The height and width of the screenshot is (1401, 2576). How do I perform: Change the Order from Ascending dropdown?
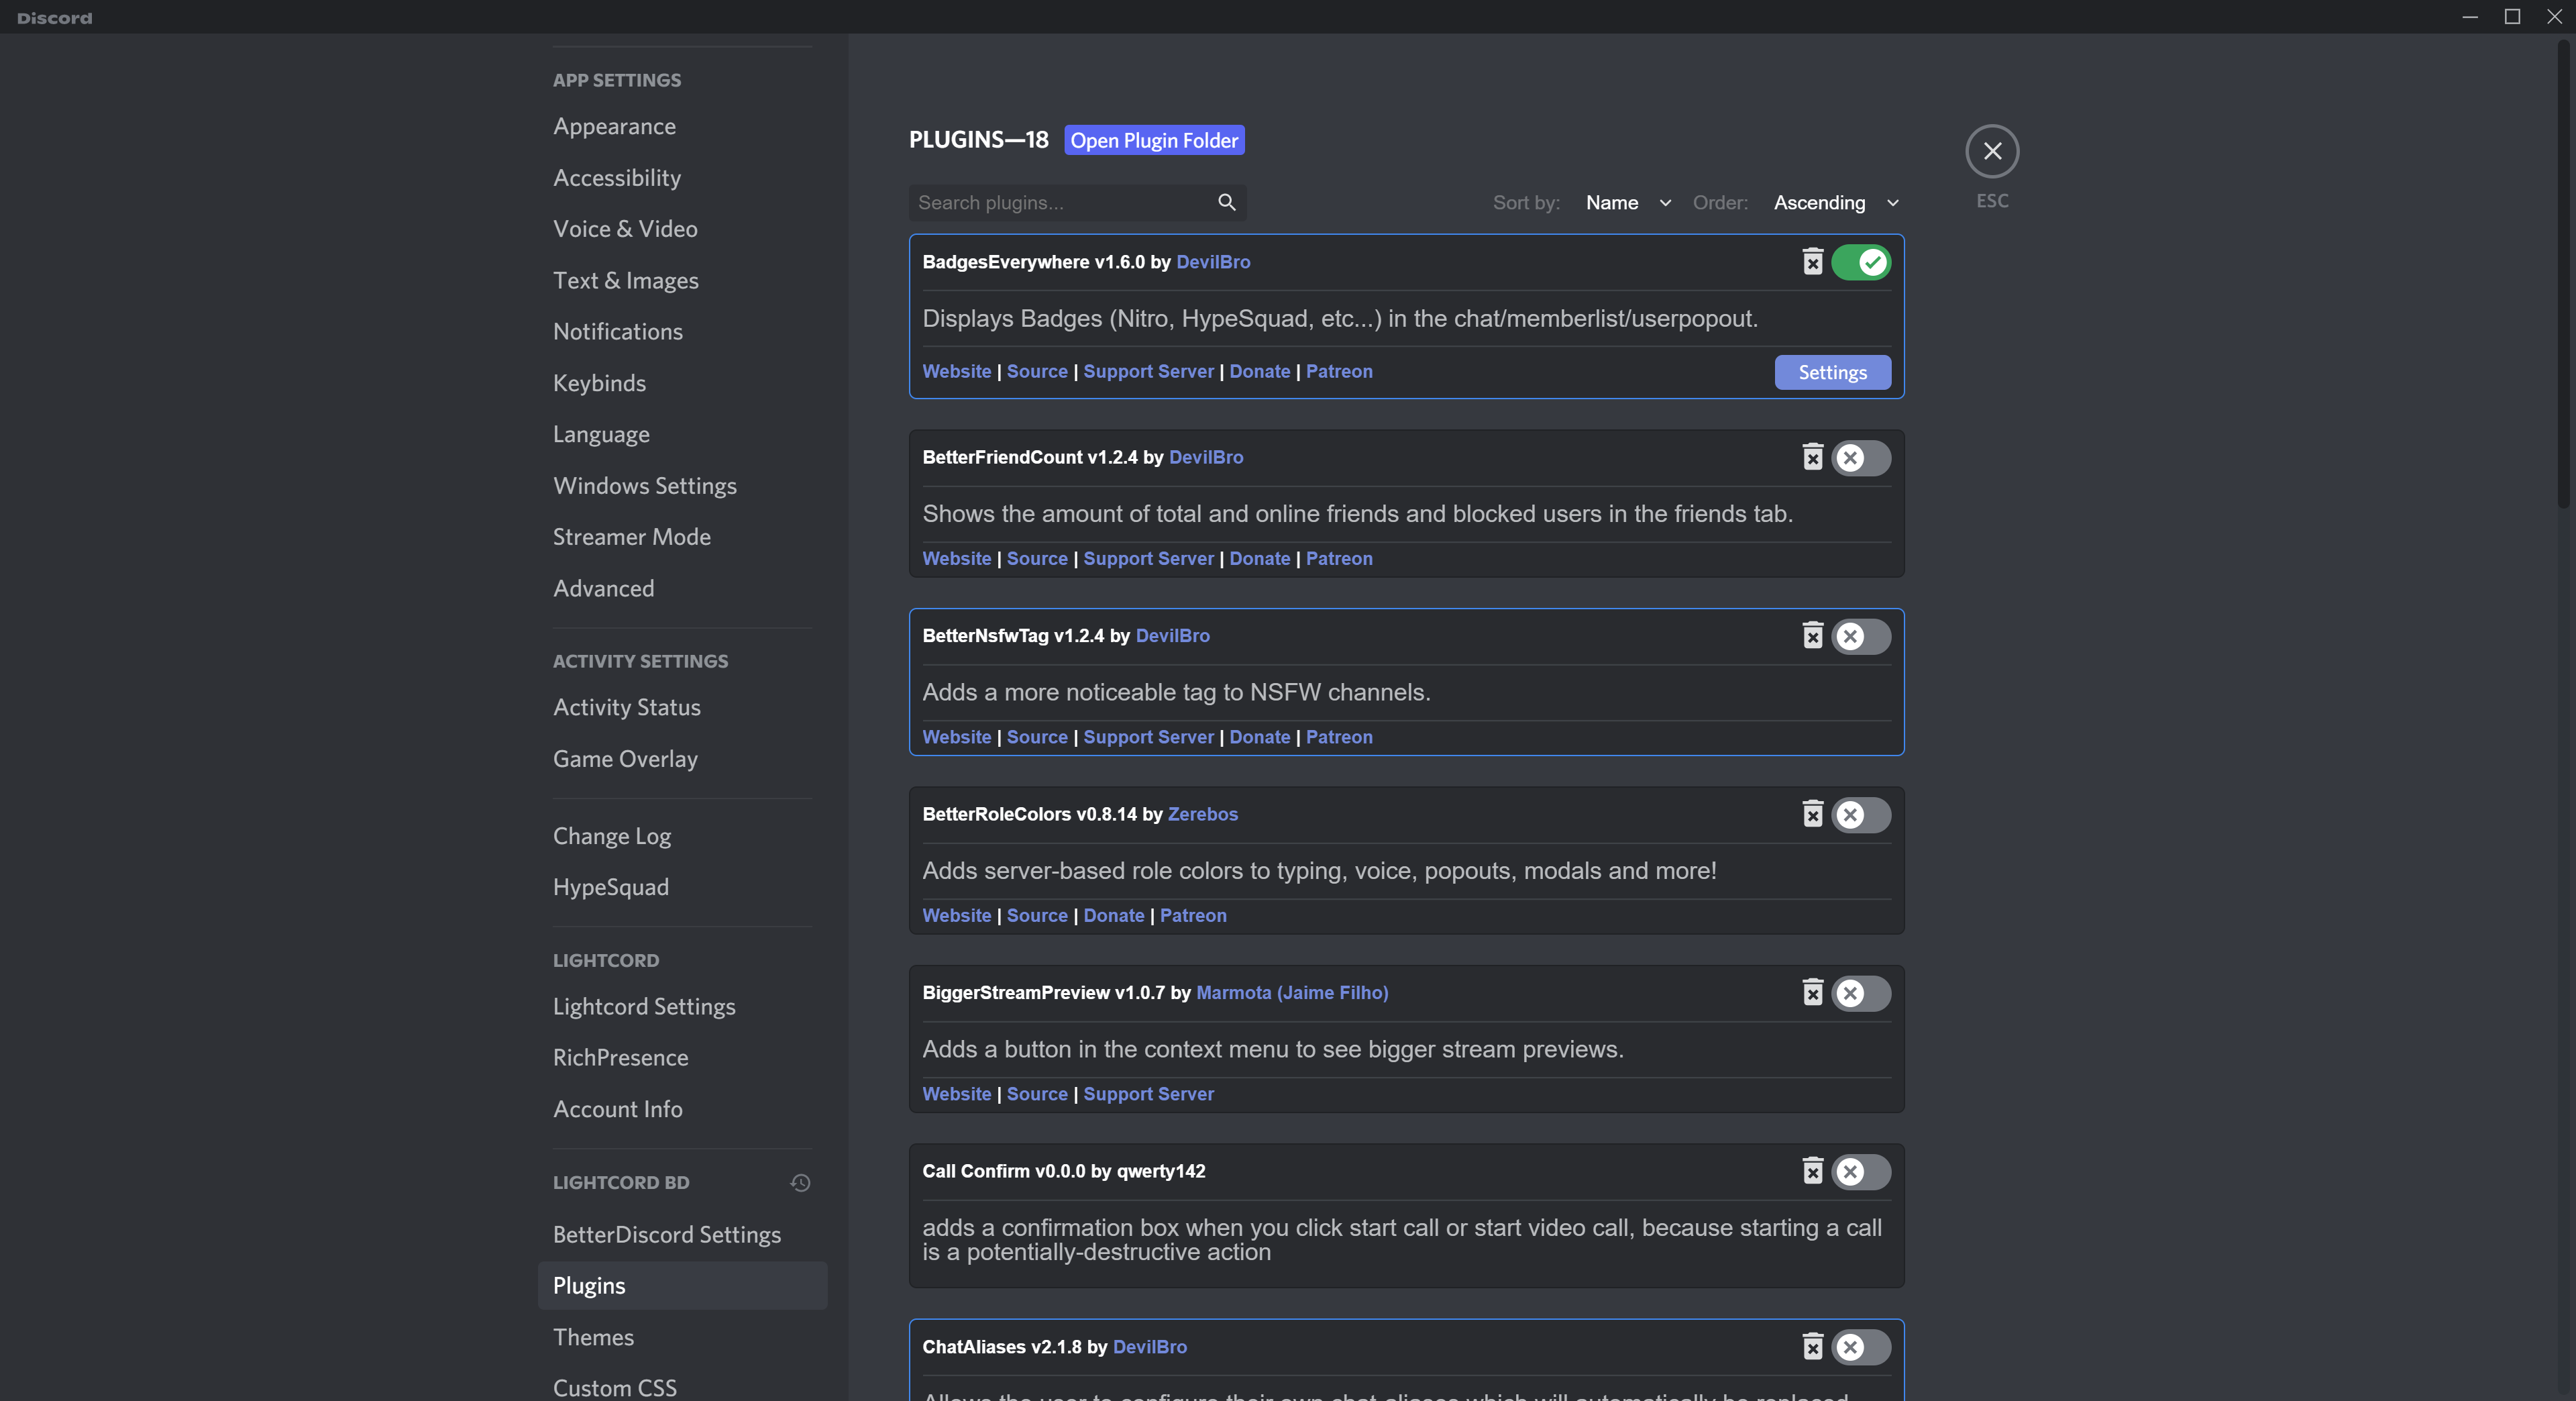1836,203
